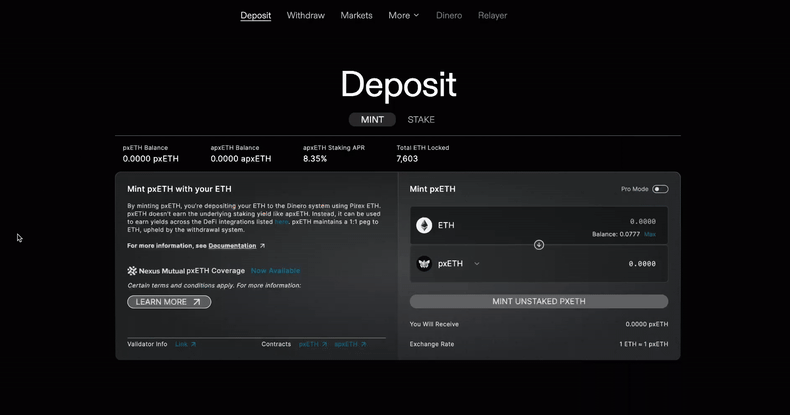Screen dimensions: 790x415
Task: Open the 'here' DeFi integrations link
Action: click(x=281, y=222)
